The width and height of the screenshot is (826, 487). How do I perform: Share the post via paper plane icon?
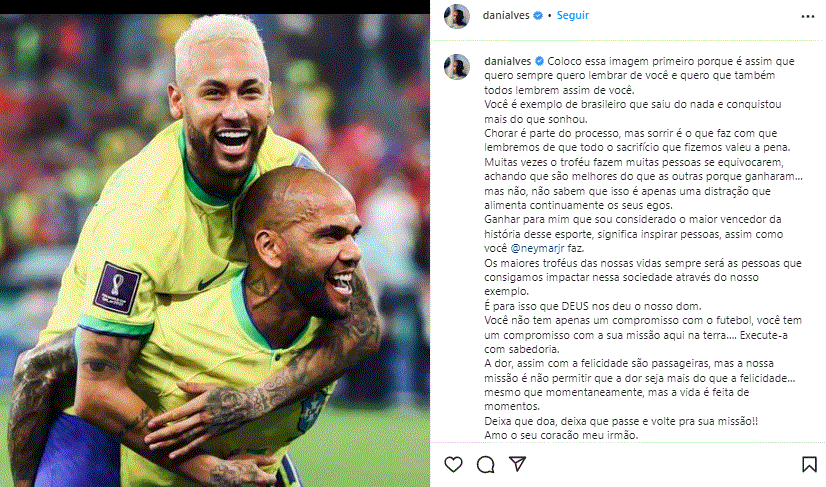(x=517, y=464)
